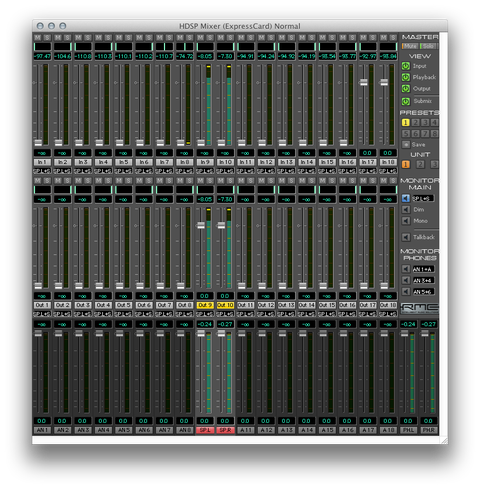
Task: Click speaker icon beside AN 5+6 phones
Action: click(x=406, y=292)
